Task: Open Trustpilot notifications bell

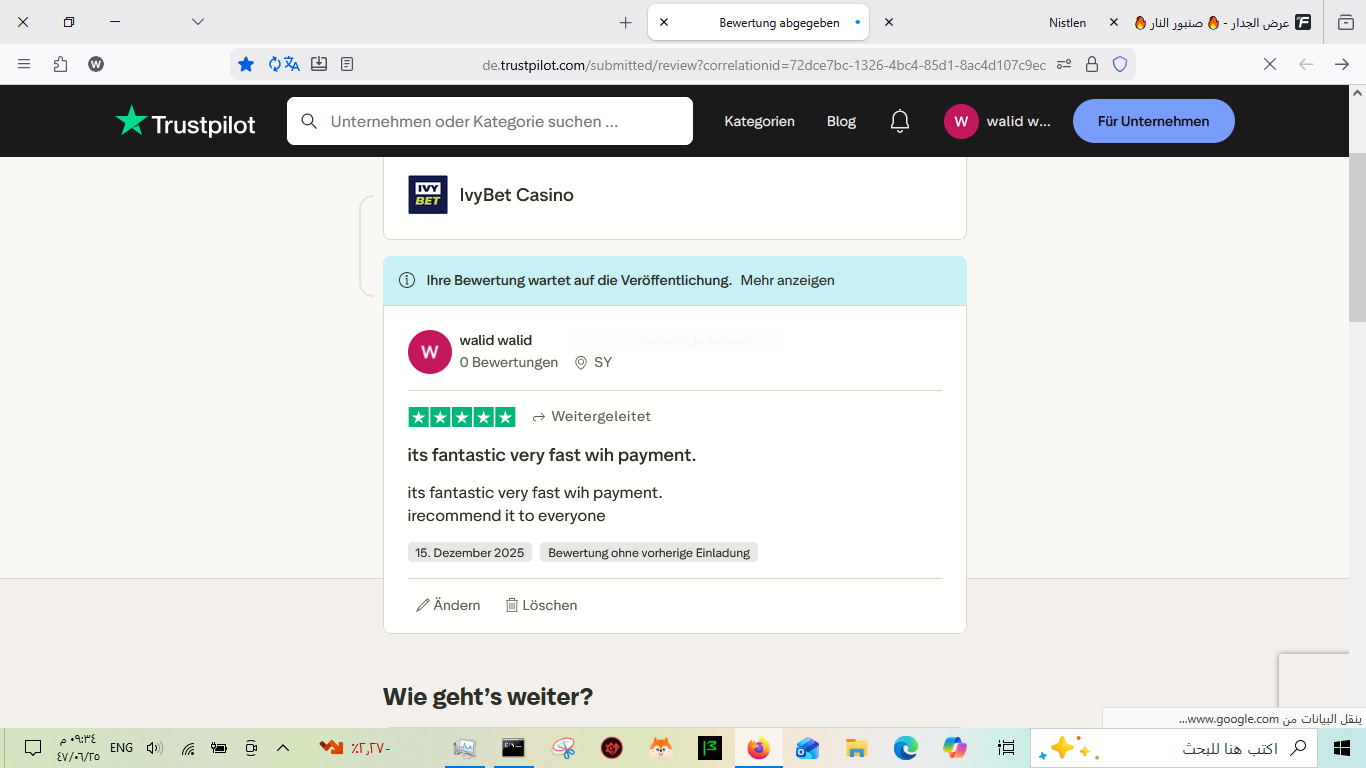Action: (900, 121)
